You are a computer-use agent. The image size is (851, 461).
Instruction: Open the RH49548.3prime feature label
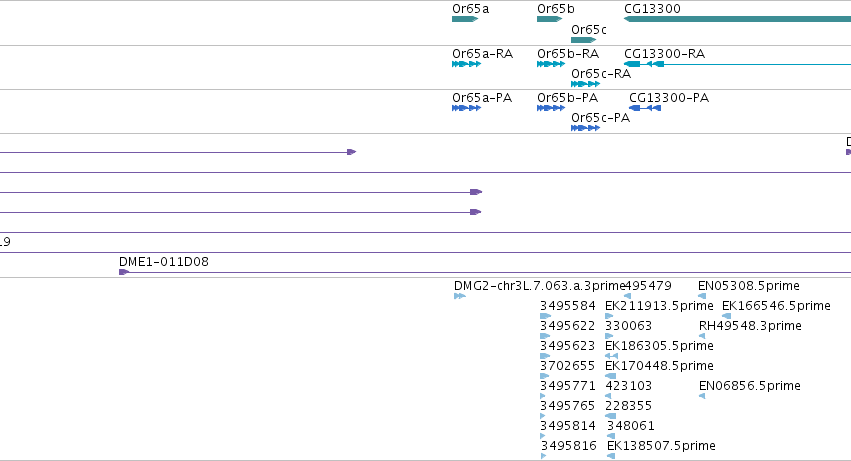pyautogui.click(x=750, y=326)
